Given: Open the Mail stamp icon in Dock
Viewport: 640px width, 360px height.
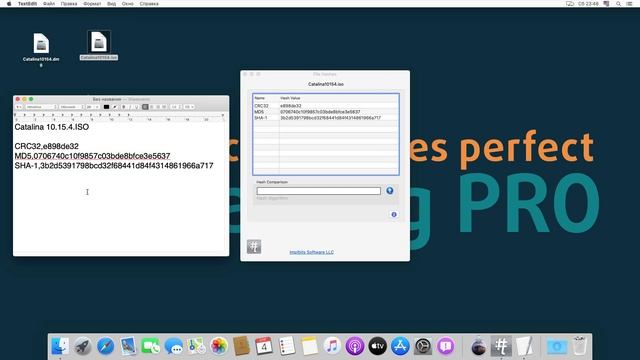Looking at the screenshot, I should [128, 347].
